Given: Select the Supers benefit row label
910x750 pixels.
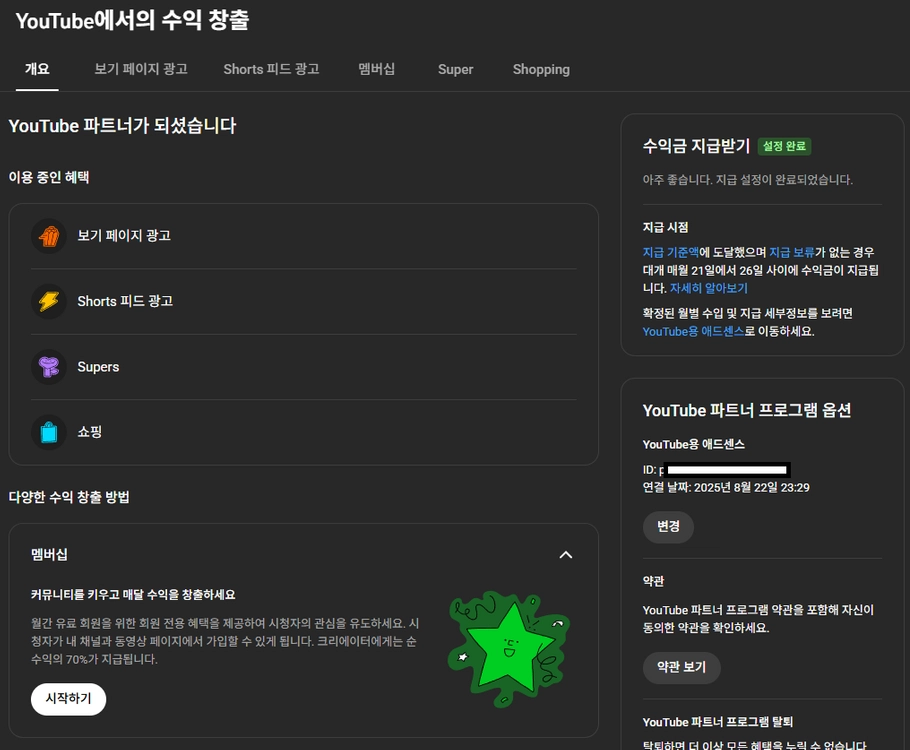Looking at the screenshot, I should [98, 367].
